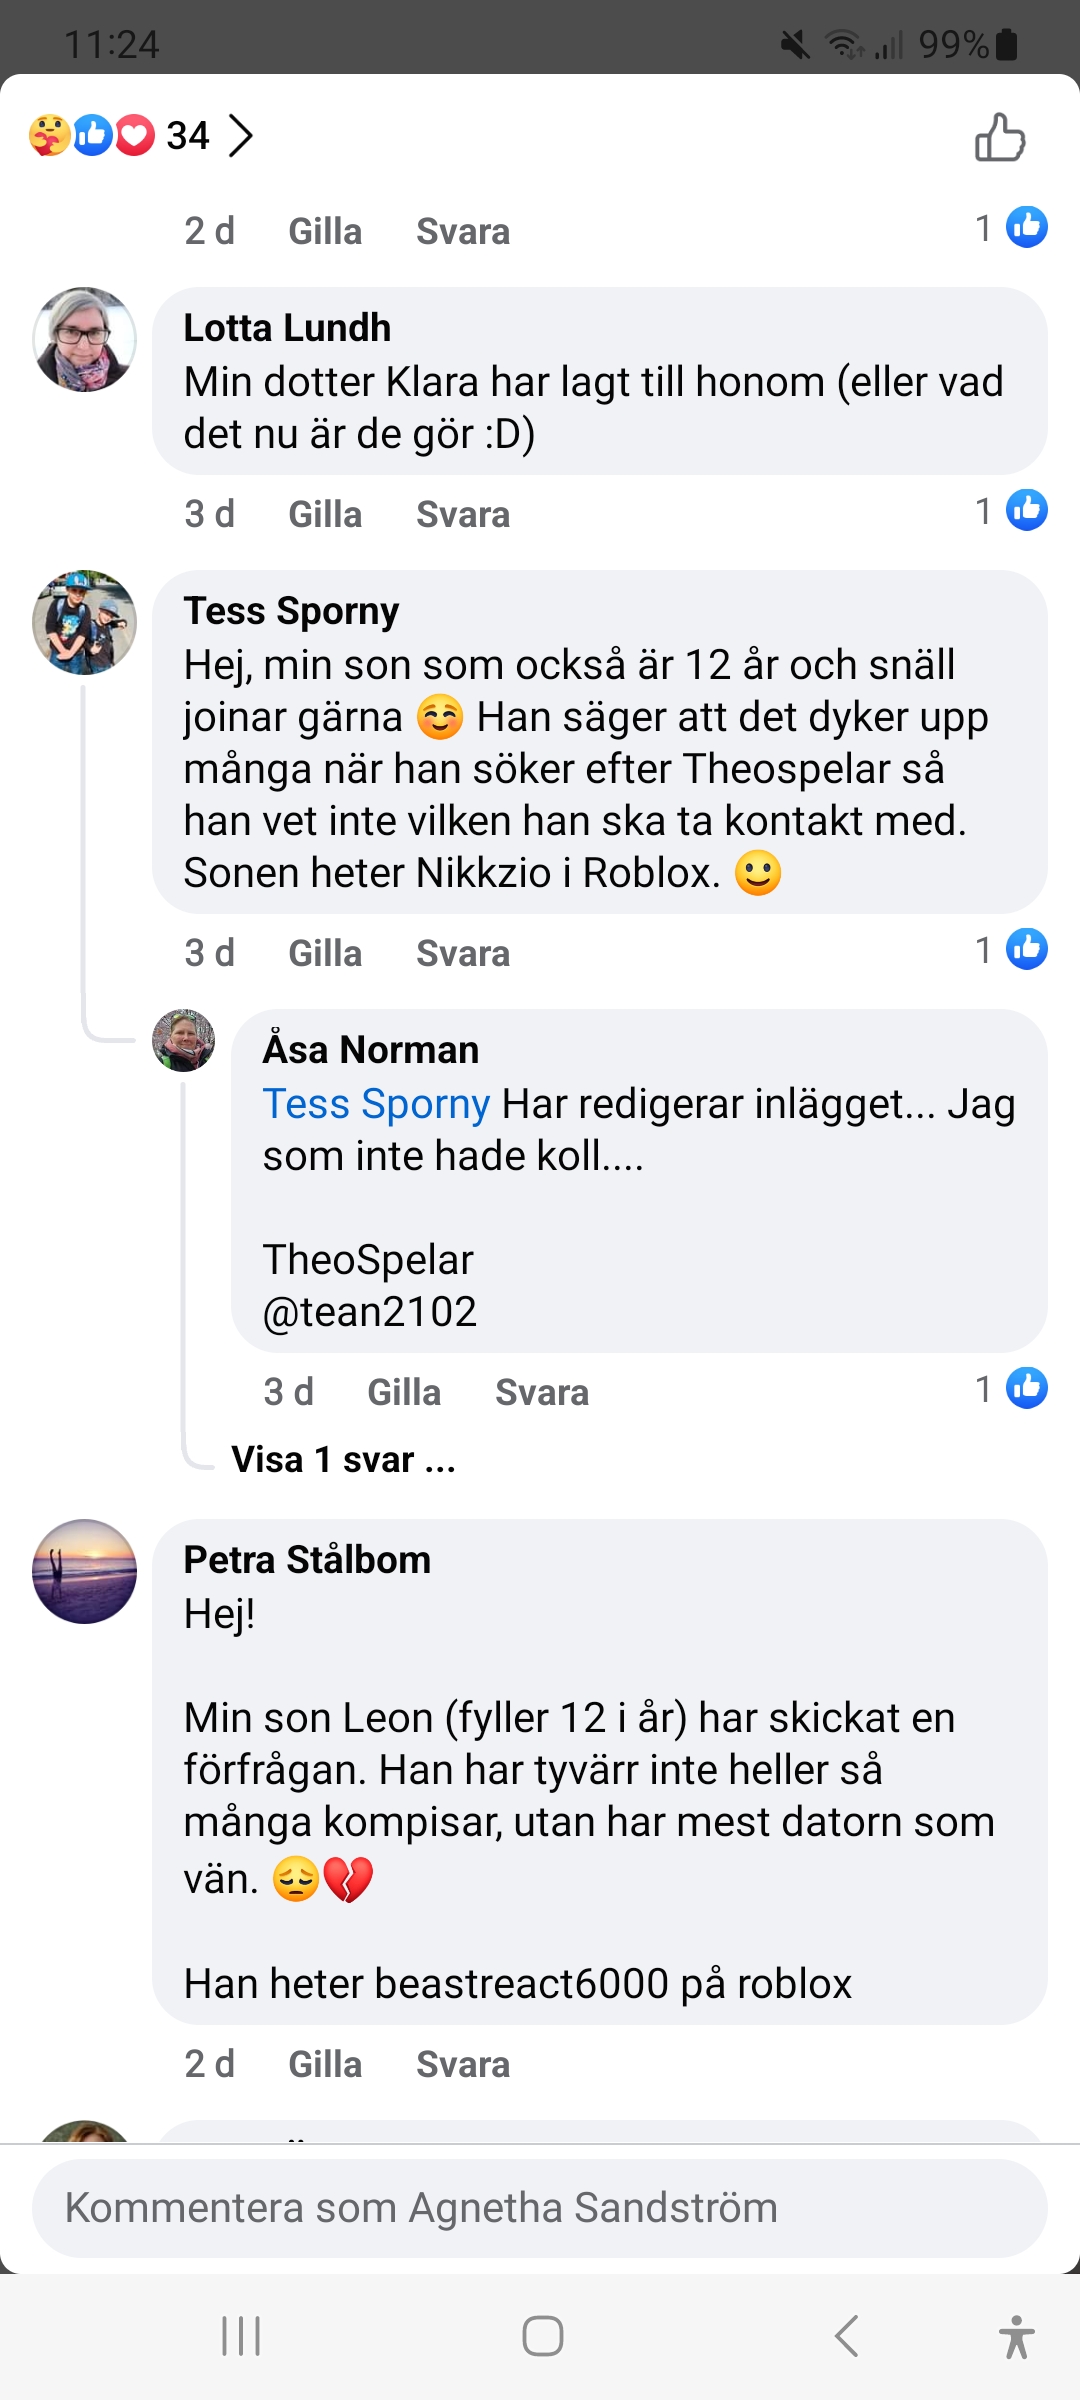Viewport: 1080px width, 2400px height.
Task: Open Petra Stålbom's sunset profile picture
Action: [85, 1571]
